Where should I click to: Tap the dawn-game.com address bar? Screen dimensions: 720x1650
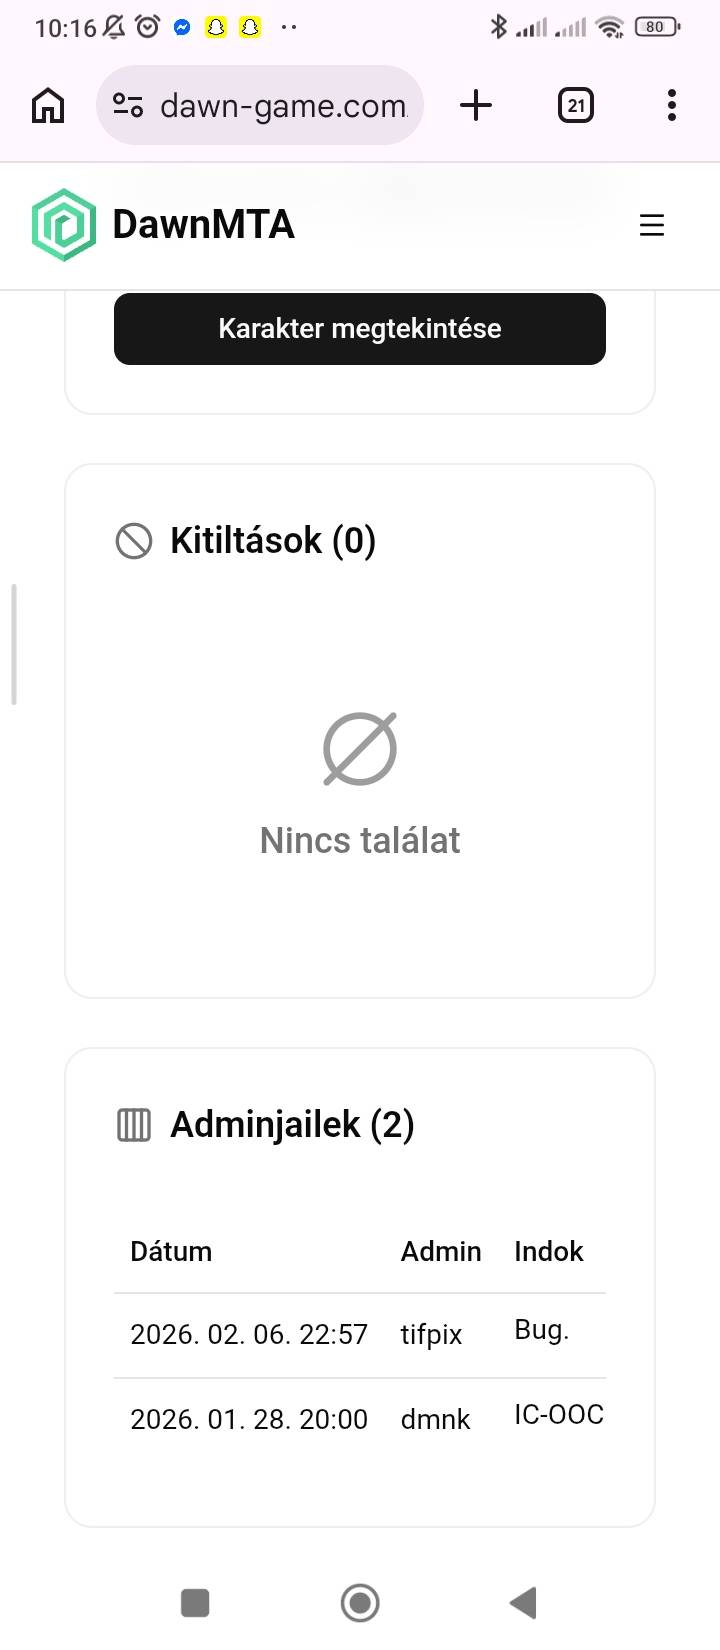(283, 105)
